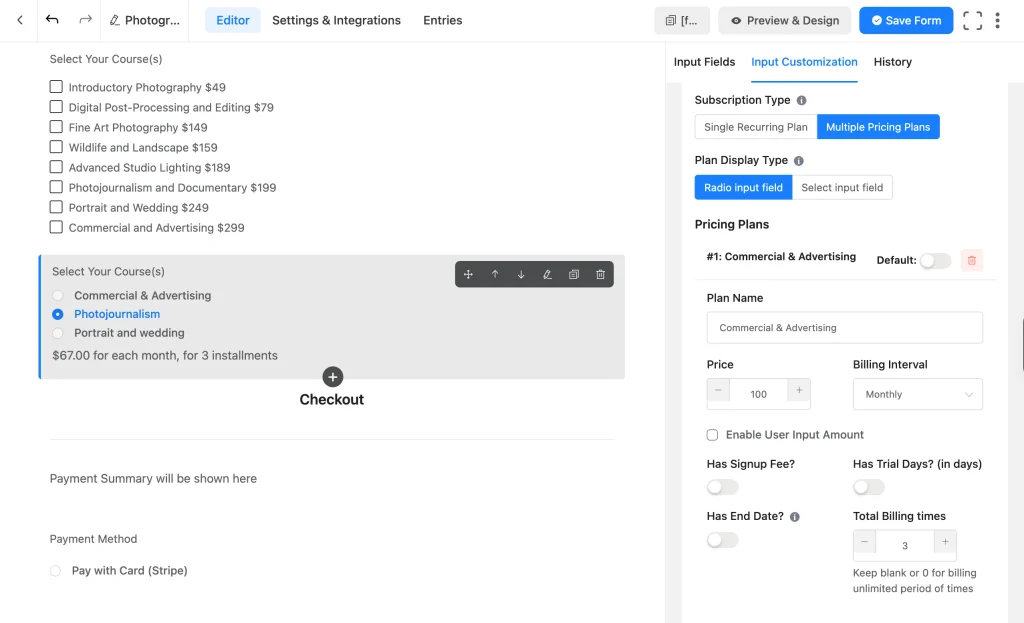Select the Select input field display type

click(842, 187)
